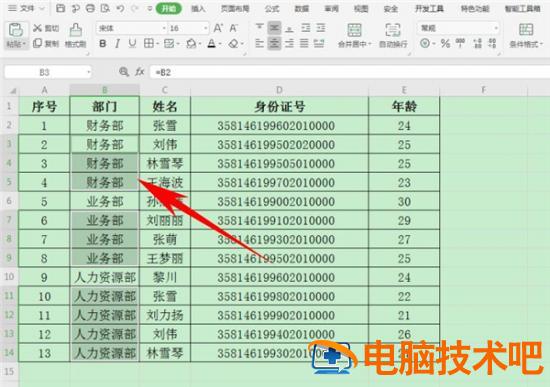Click the cell fill color bucket icon
This screenshot has width=550, height=387.
coord(191,44)
